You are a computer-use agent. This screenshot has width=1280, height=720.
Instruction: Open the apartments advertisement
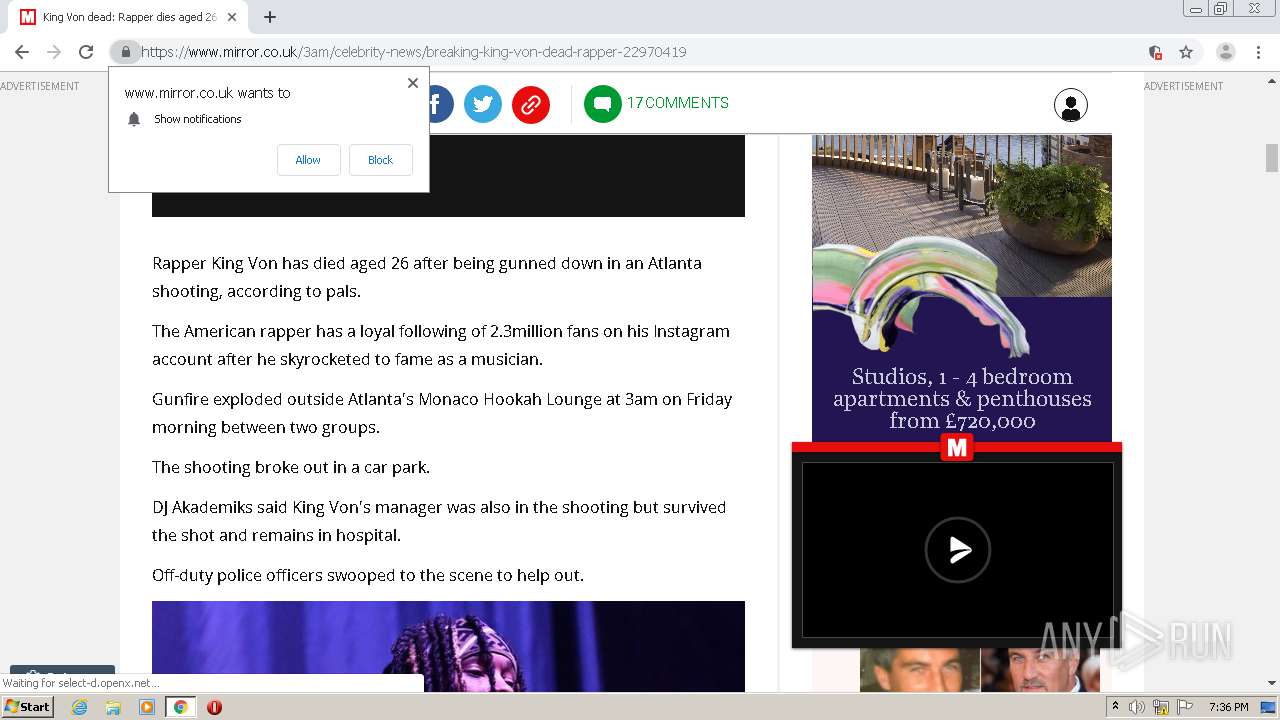pyautogui.click(x=962, y=288)
